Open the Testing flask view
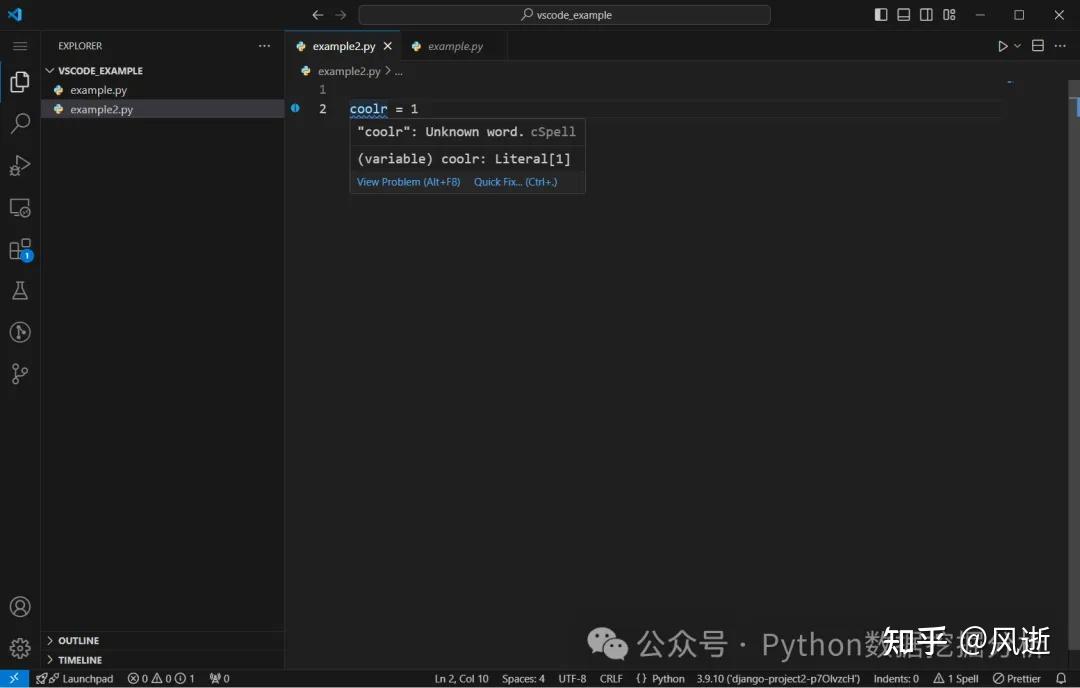 20,291
